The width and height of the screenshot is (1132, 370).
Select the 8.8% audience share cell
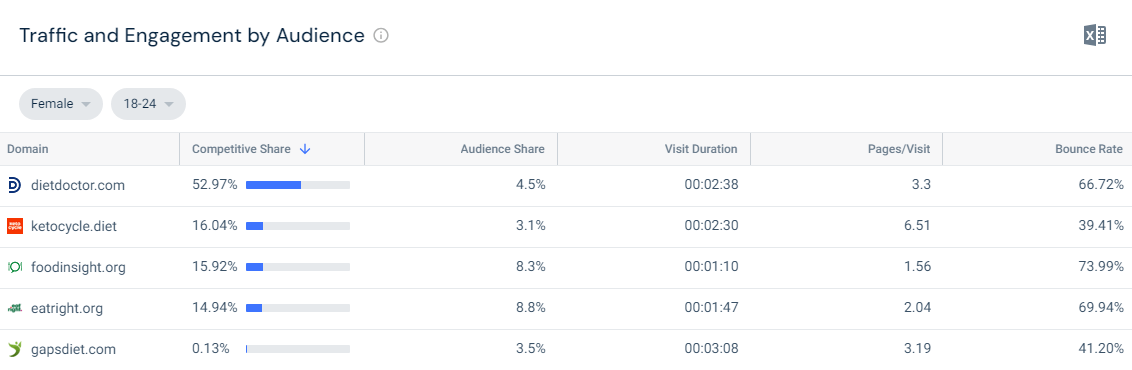click(x=531, y=309)
